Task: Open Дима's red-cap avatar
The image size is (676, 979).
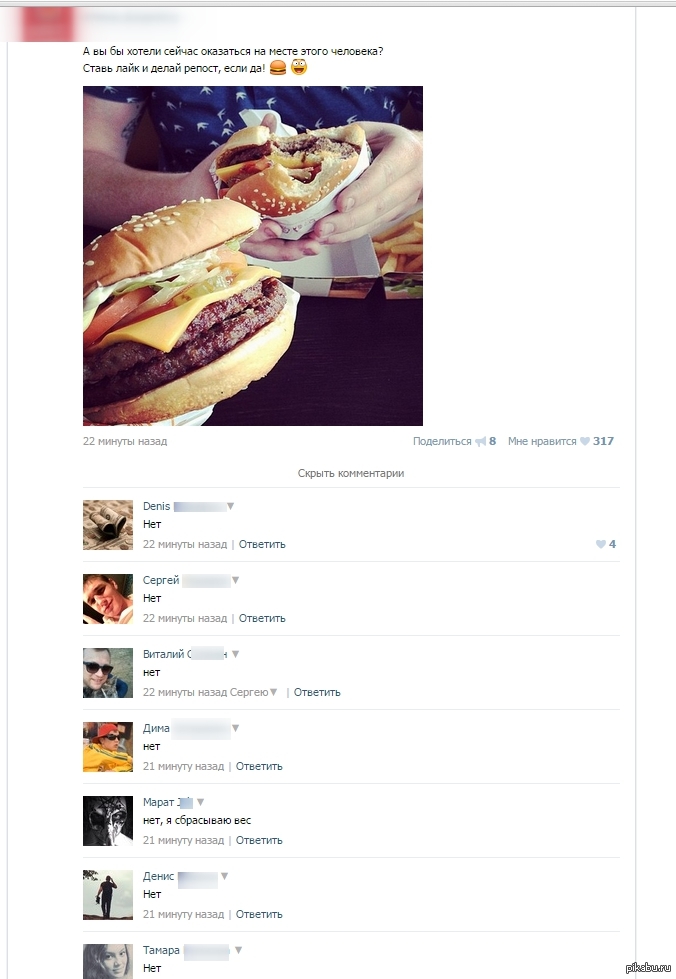Action: point(108,747)
